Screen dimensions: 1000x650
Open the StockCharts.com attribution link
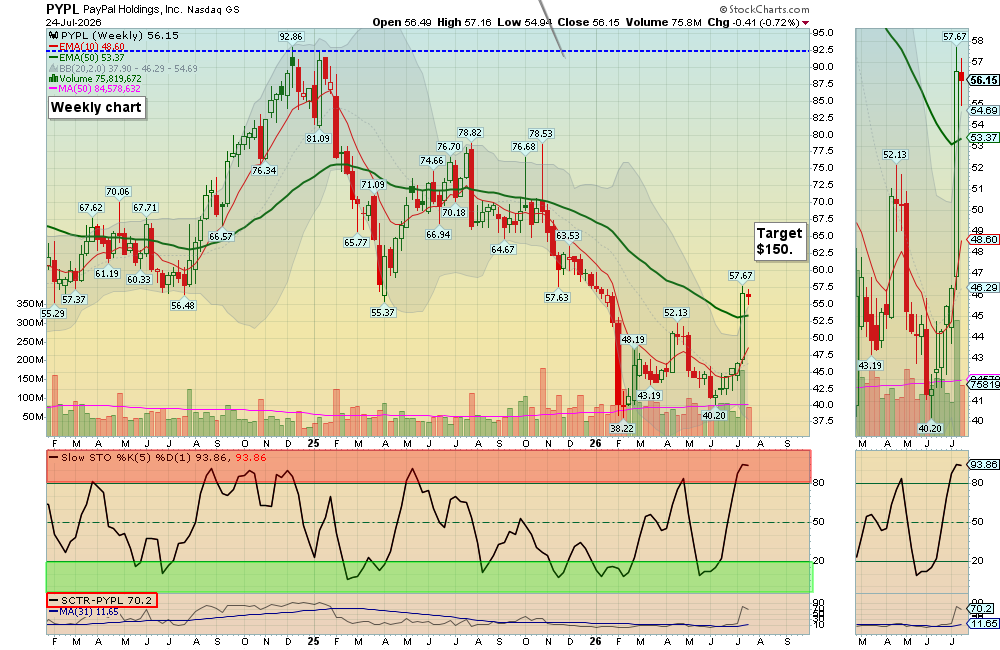764,10
